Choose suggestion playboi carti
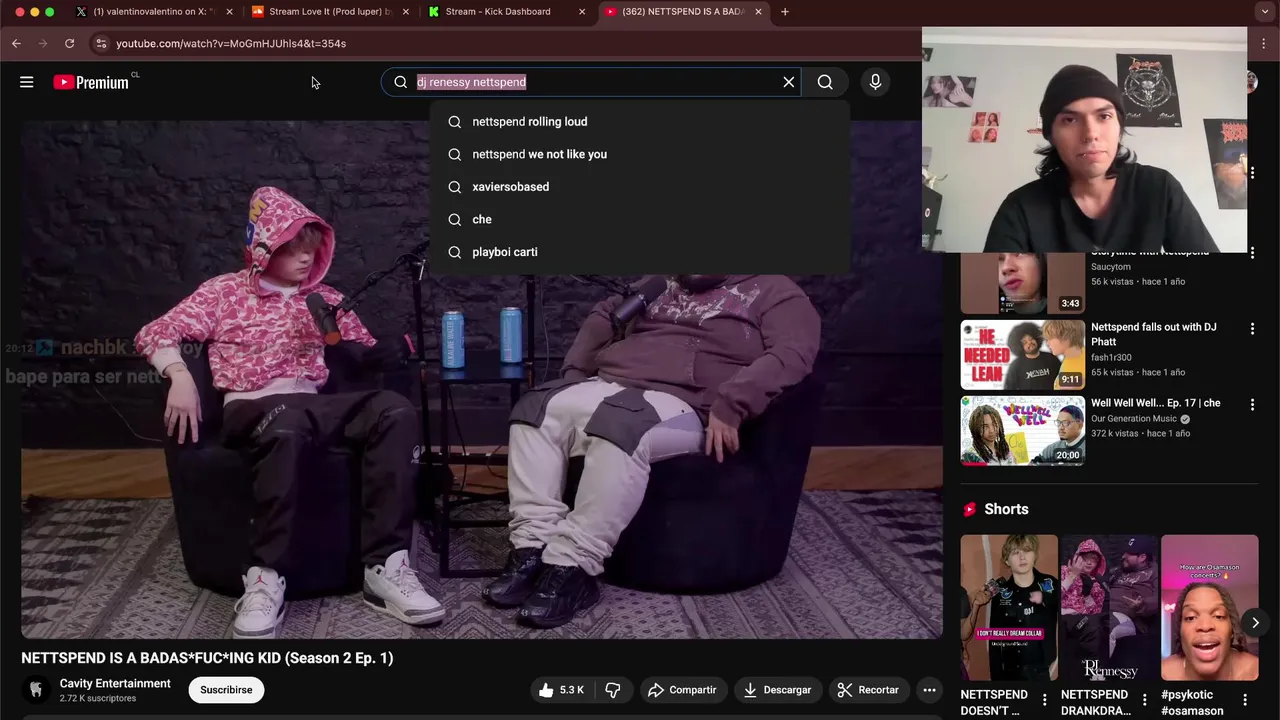This screenshot has width=1280, height=720. pos(640,252)
